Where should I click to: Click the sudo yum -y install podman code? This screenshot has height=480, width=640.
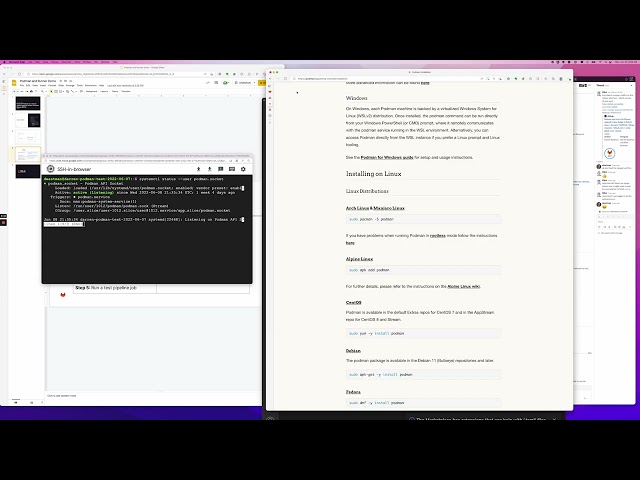[423, 333]
